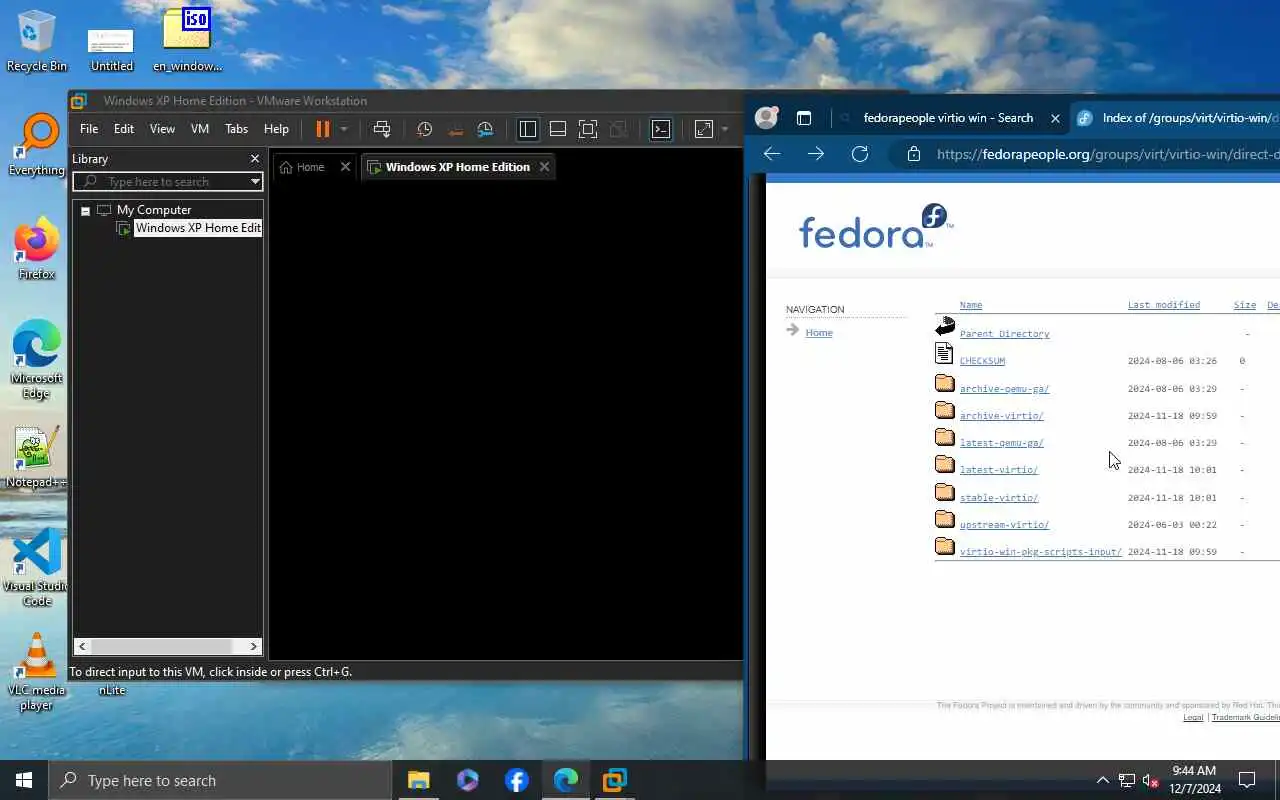This screenshot has height=800, width=1280.
Task: Switch to the Index of /groups/virt tab
Action: click(x=1175, y=118)
